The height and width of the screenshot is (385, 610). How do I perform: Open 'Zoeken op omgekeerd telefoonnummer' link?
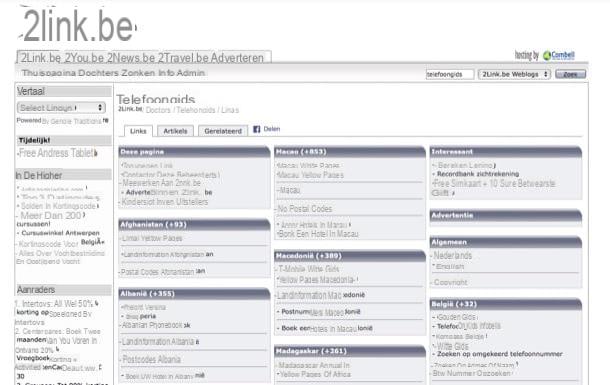pos(500,354)
